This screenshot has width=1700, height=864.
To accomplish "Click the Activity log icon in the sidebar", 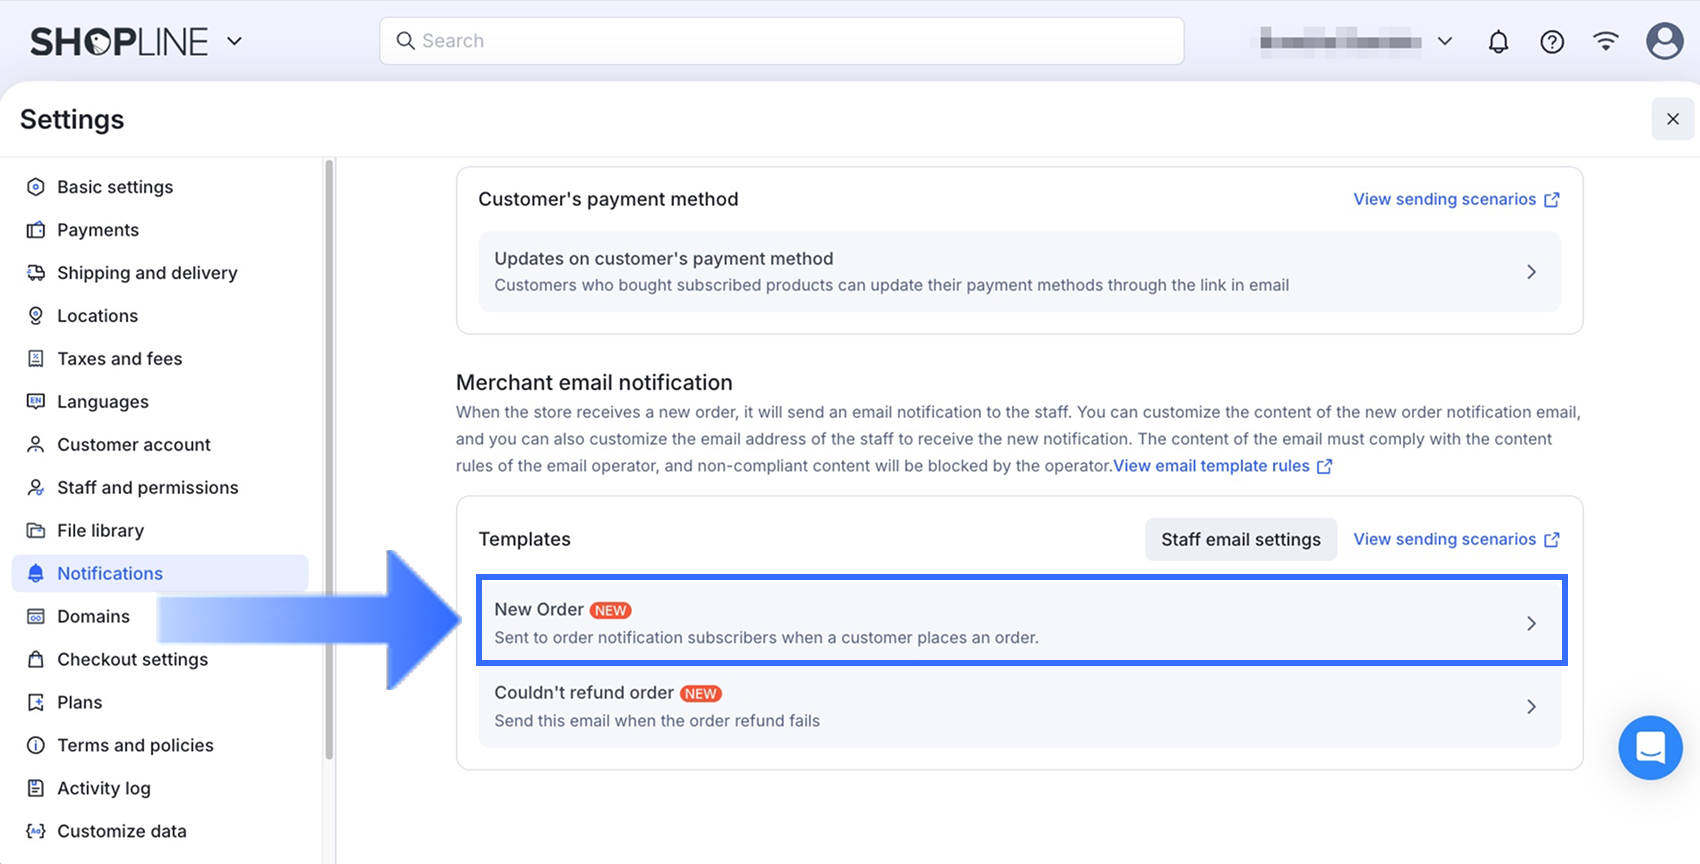I will (36, 788).
